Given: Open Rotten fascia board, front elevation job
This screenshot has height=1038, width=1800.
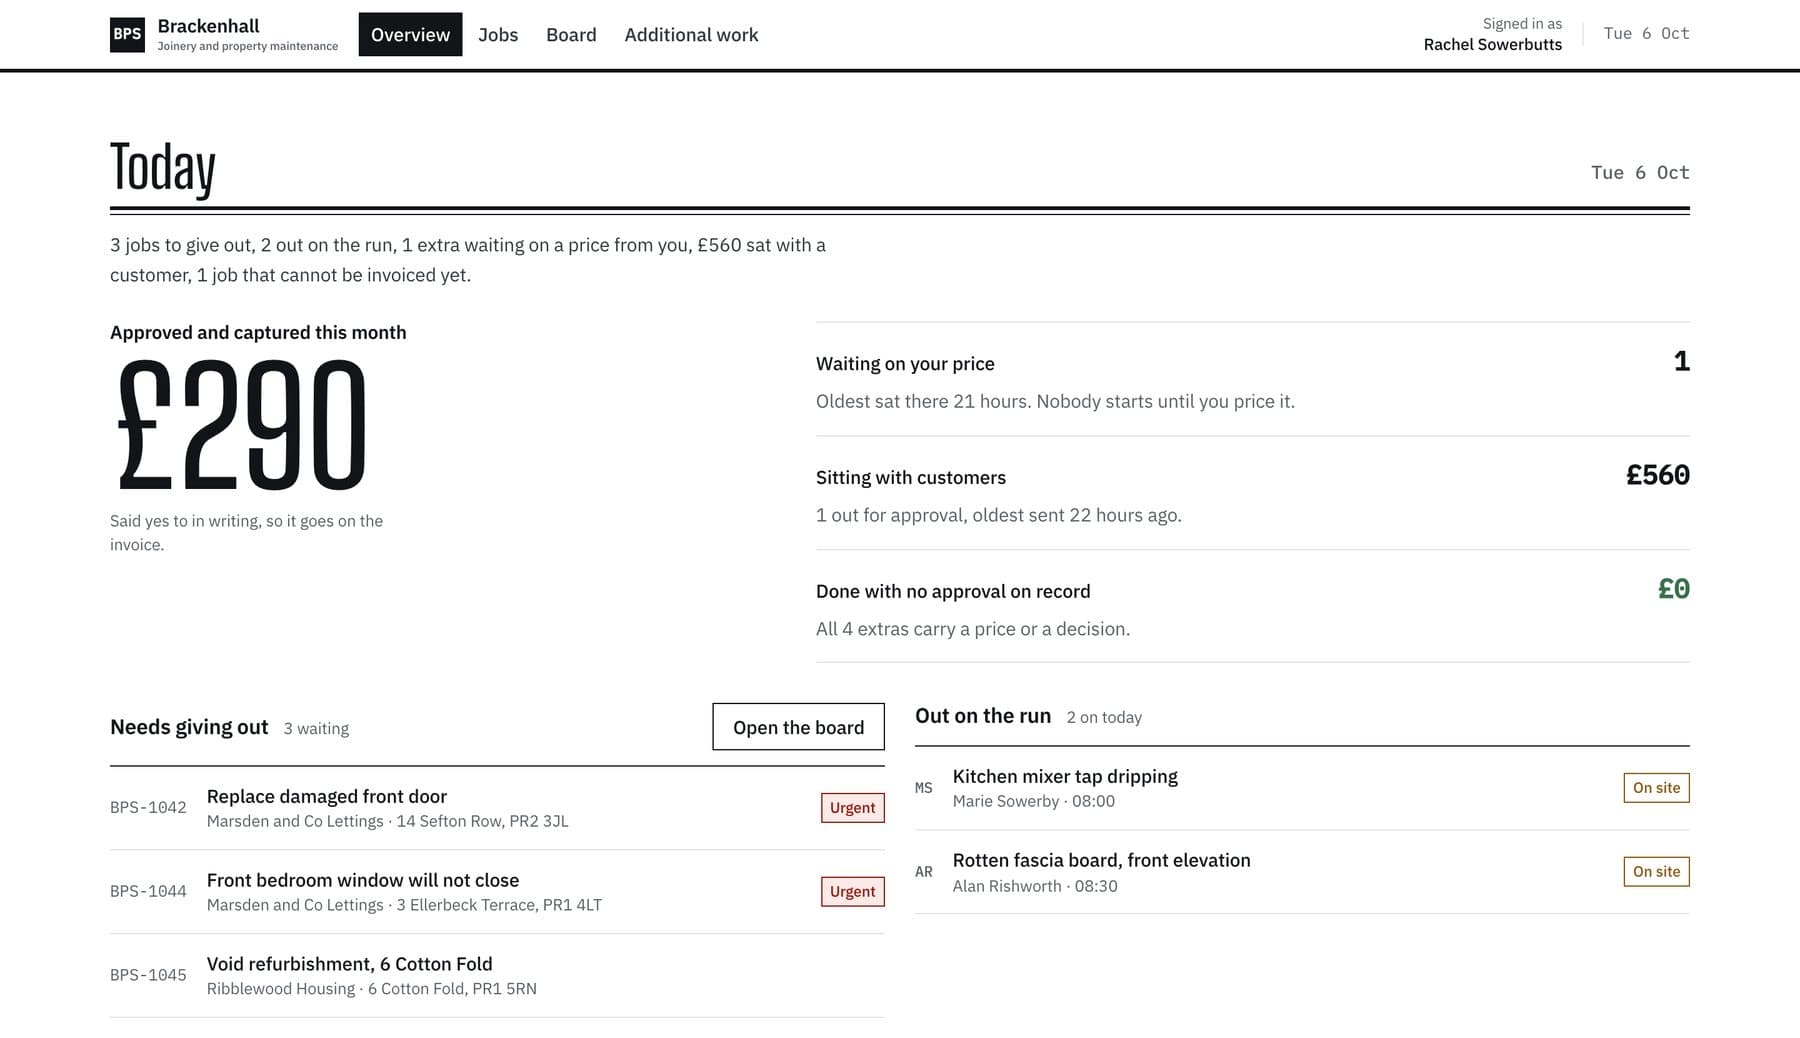Looking at the screenshot, I should click(x=1302, y=872).
